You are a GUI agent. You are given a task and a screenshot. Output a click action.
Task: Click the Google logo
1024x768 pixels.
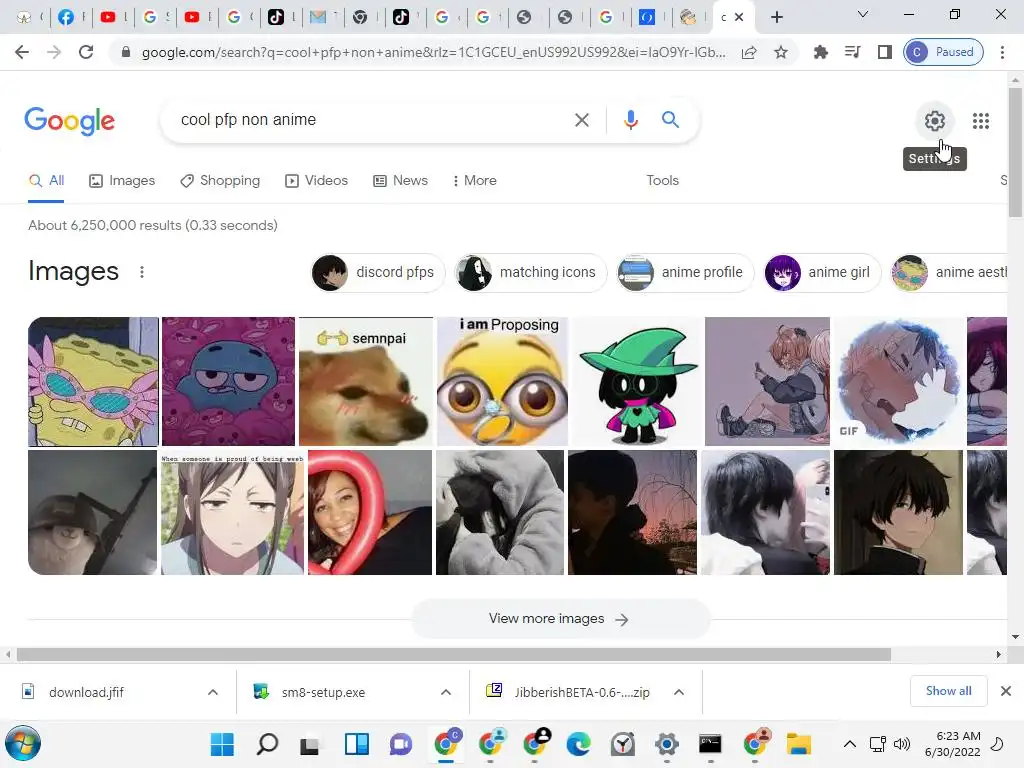point(69,121)
